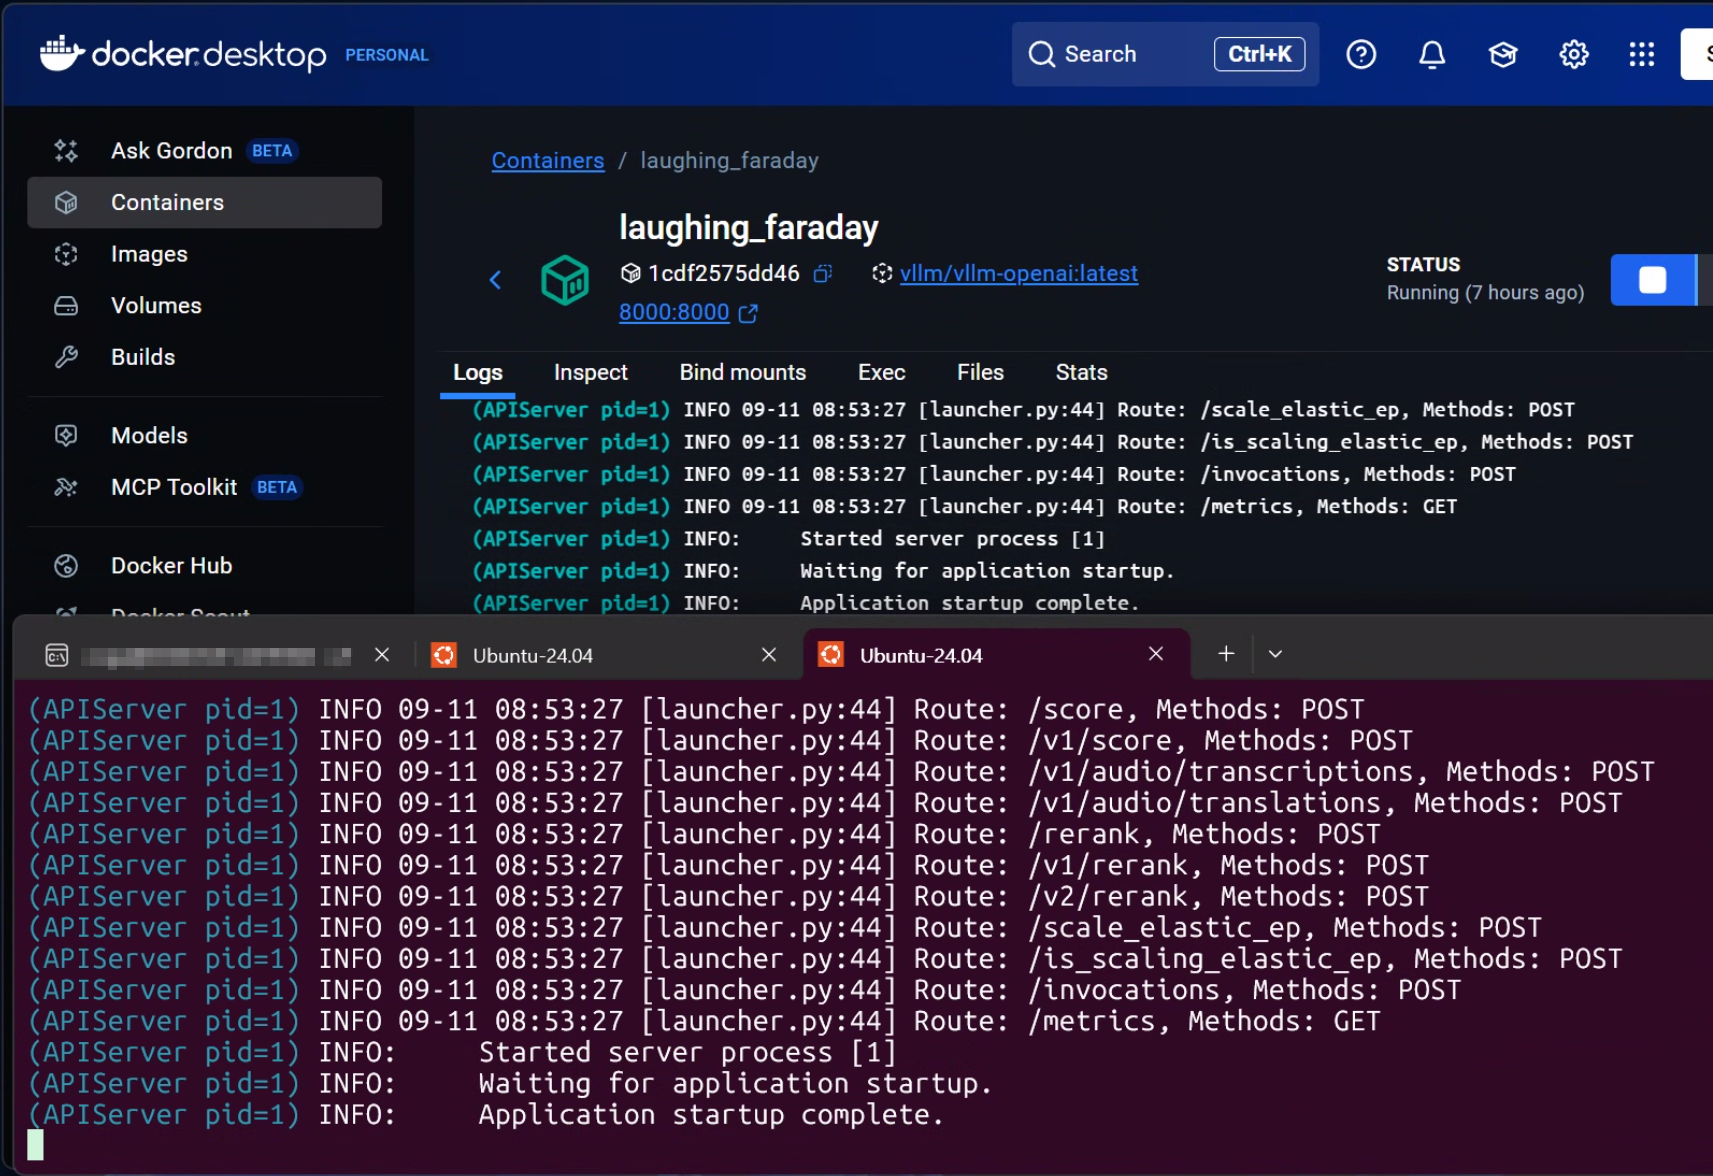
Task: Click the external link icon next to 8000:8000
Action: point(748,313)
